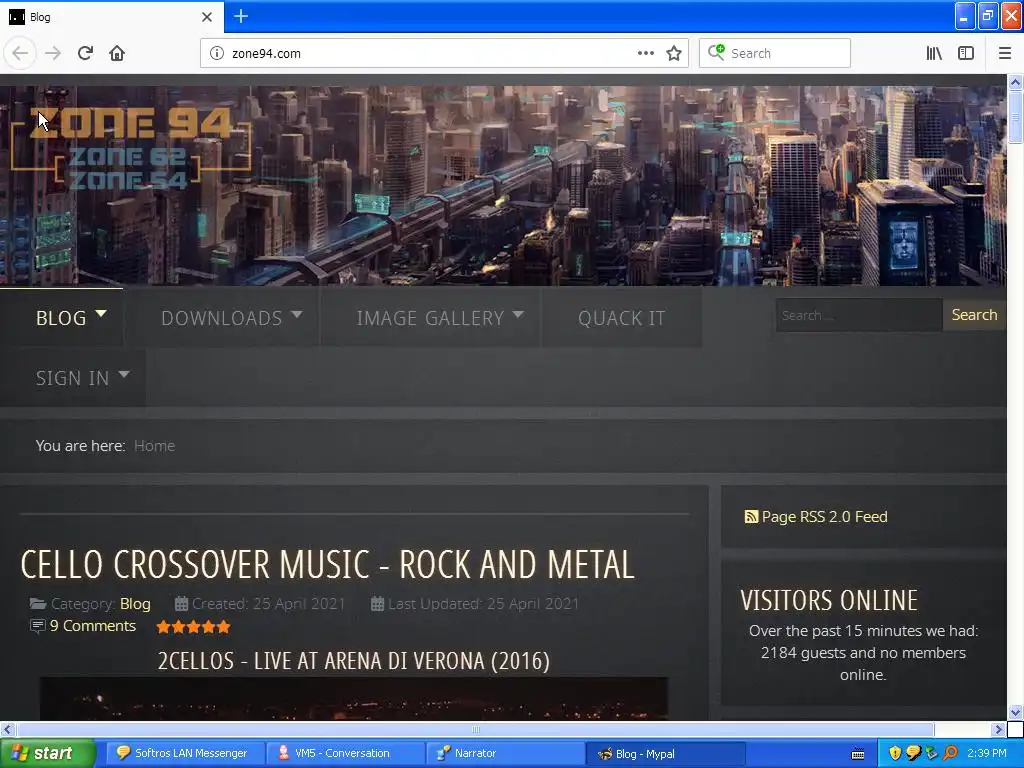
Task: Bookmark this page with the star
Action: 674,53
